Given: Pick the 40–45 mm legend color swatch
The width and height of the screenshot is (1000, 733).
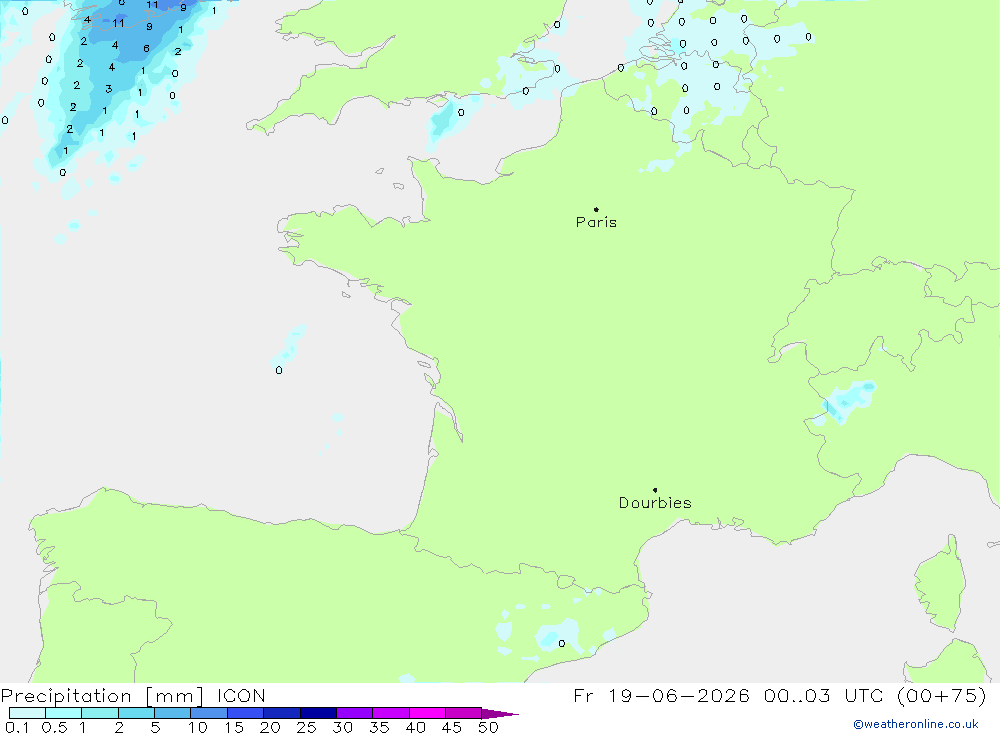Looking at the screenshot, I should tap(427, 713).
